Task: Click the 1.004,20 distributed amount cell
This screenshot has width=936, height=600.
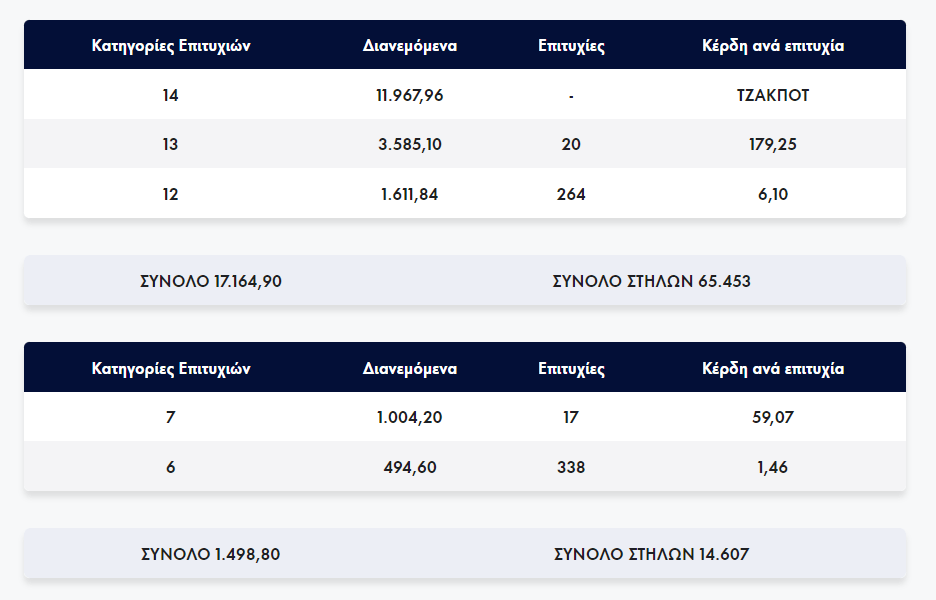Action: [410, 417]
